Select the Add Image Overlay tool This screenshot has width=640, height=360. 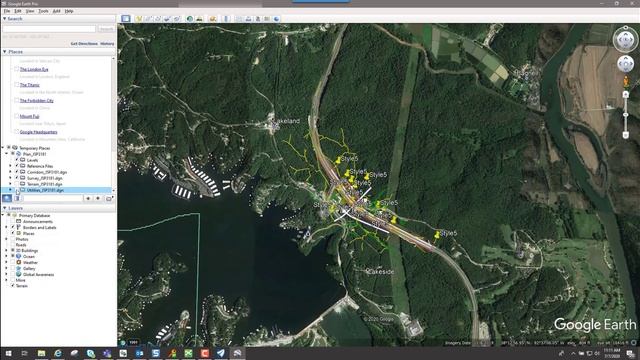[167, 19]
